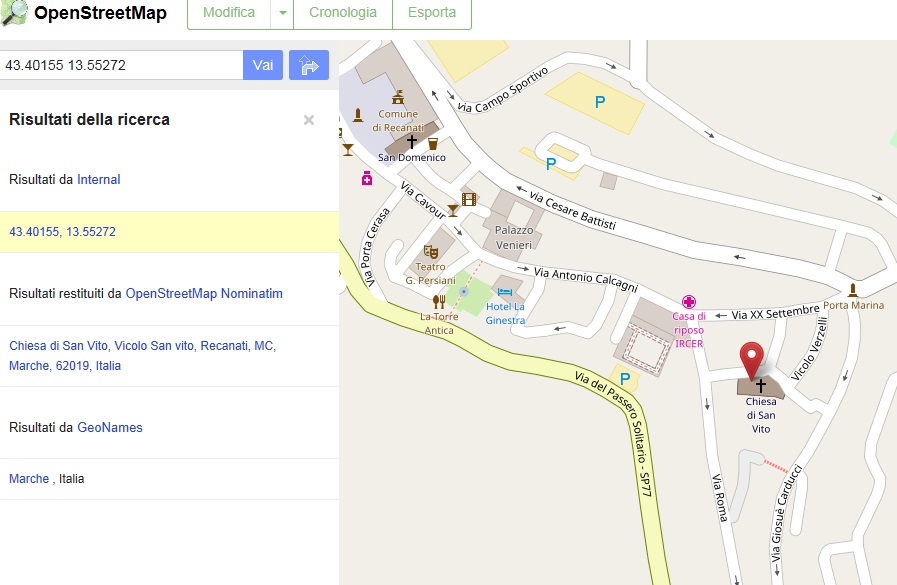Select the monument icon left of Comune di Recanati

358,116
